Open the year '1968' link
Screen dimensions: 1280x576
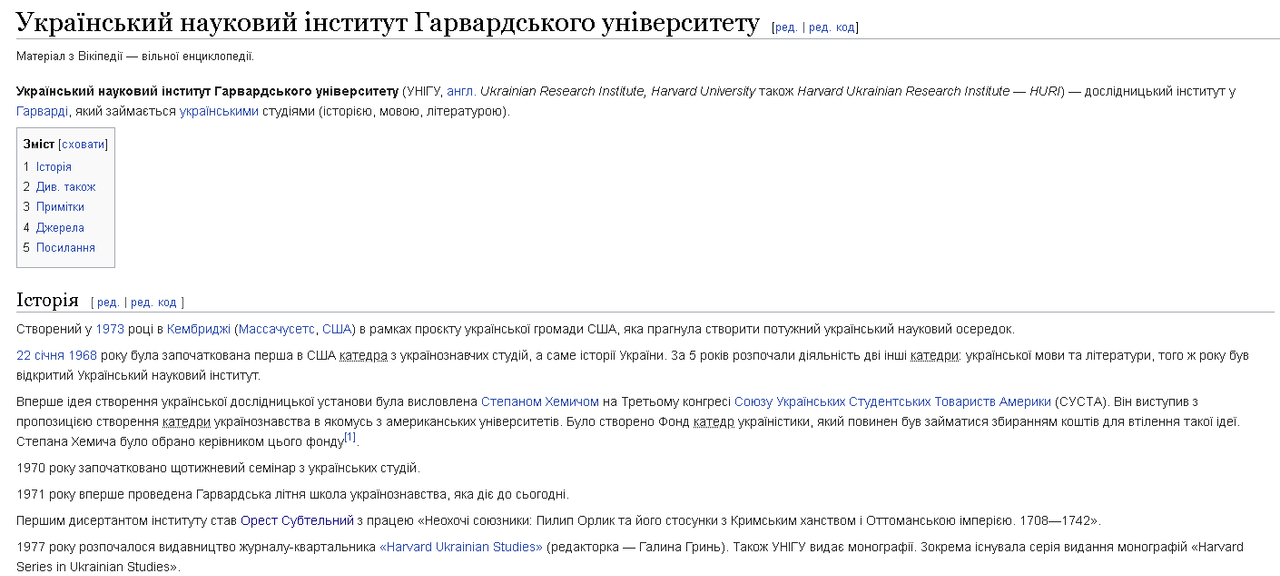[83, 355]
